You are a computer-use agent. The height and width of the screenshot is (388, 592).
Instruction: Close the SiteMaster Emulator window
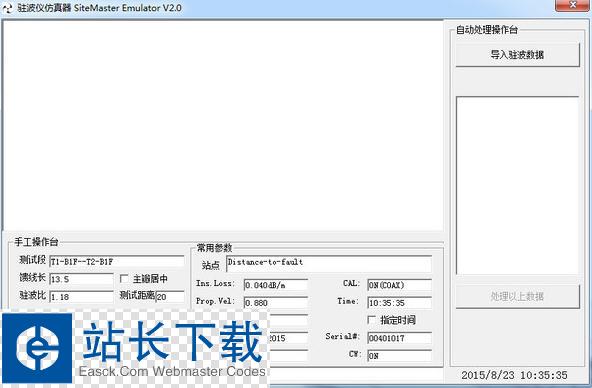pos(573,5)
